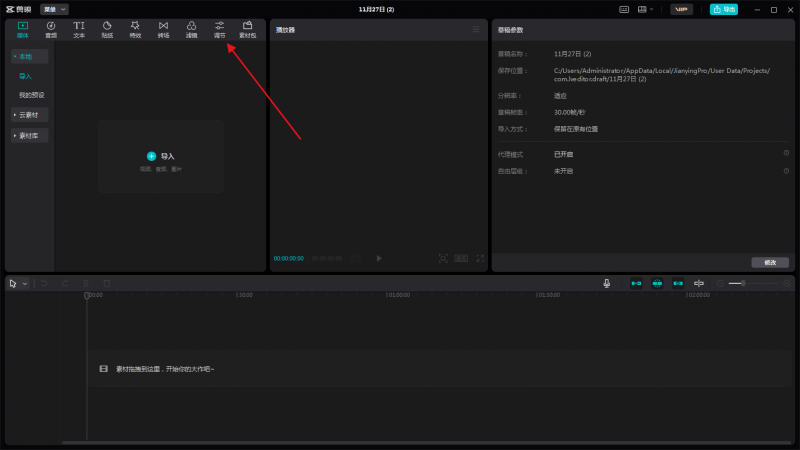Click the blue plus import button

coord(151,156)
